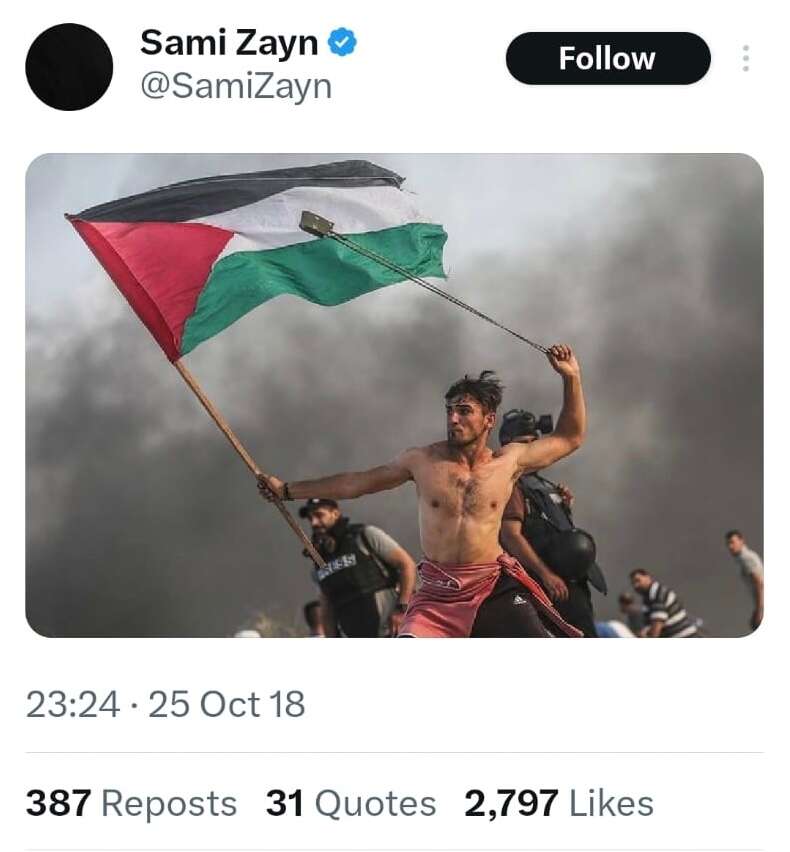View the 31 Quotes list

click(x=350, y=804)
